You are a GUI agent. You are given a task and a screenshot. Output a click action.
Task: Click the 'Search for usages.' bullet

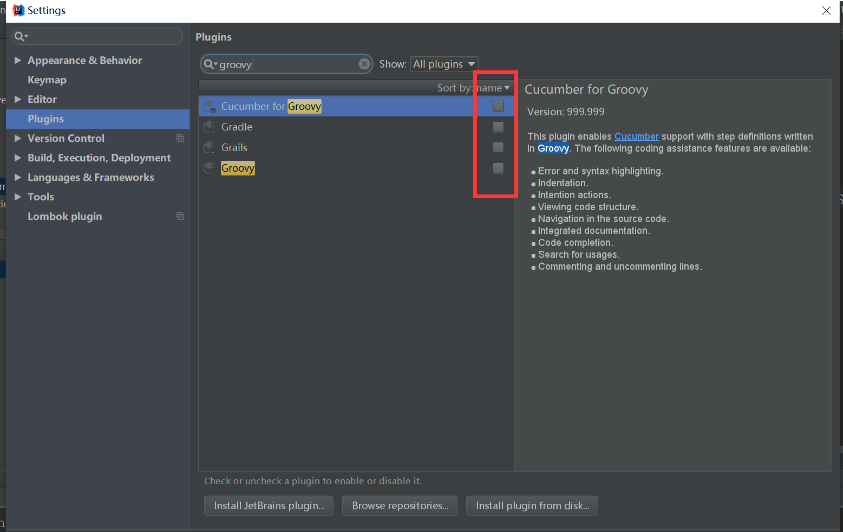point(578,255)
